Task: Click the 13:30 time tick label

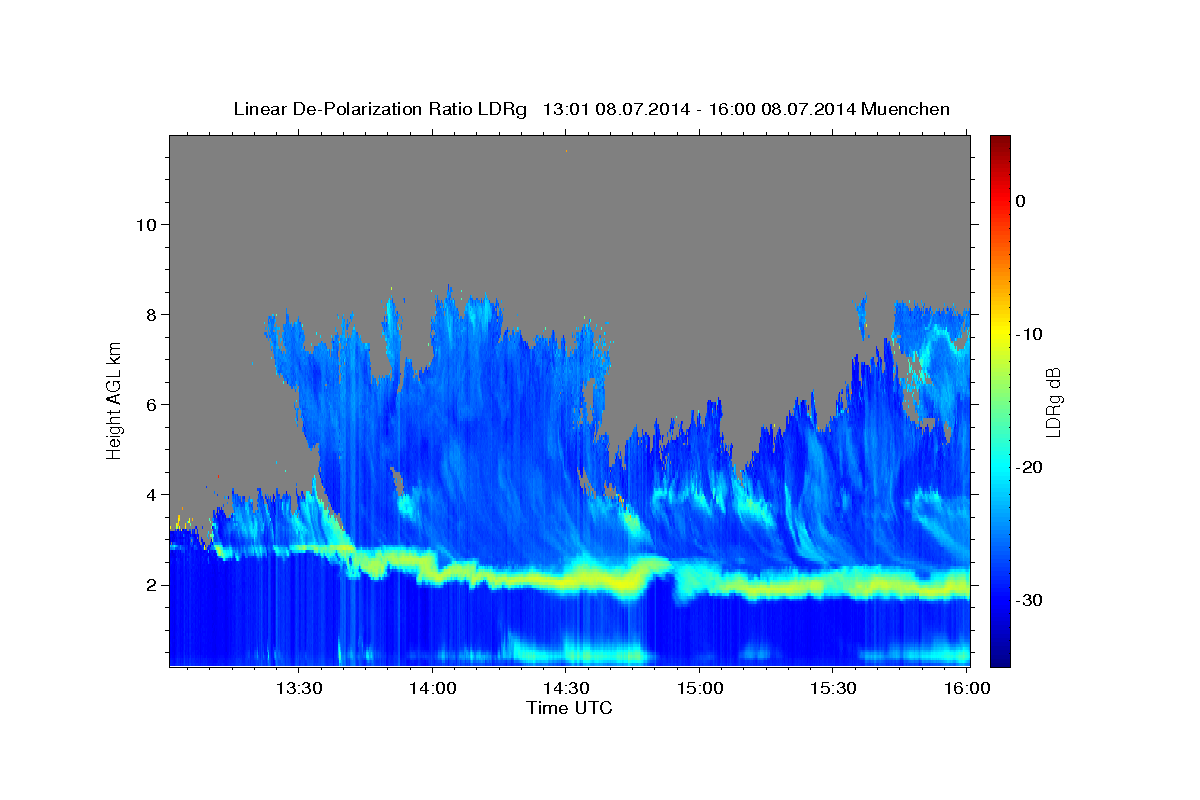Action: [x=299, y=688]
